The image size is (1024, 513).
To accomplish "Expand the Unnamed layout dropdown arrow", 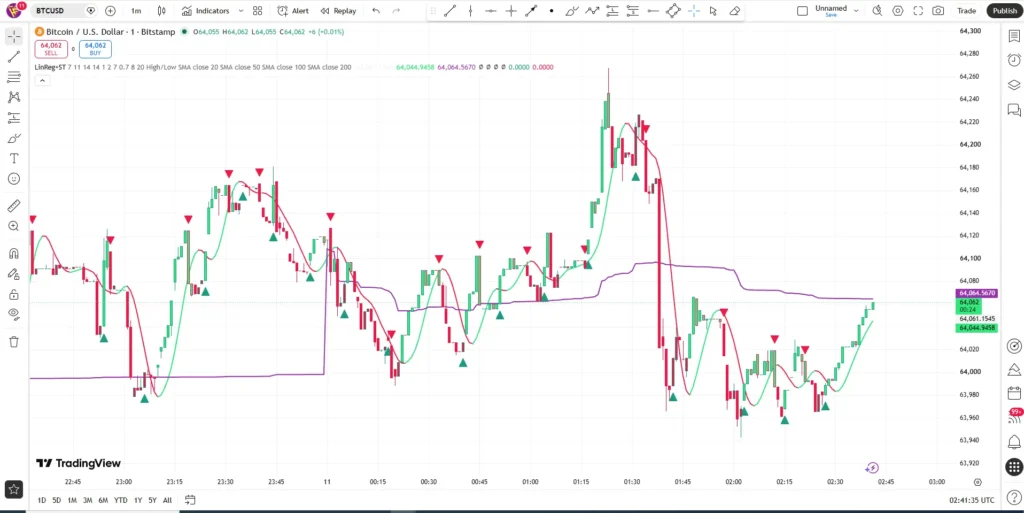I will click(x=856, y=10).
